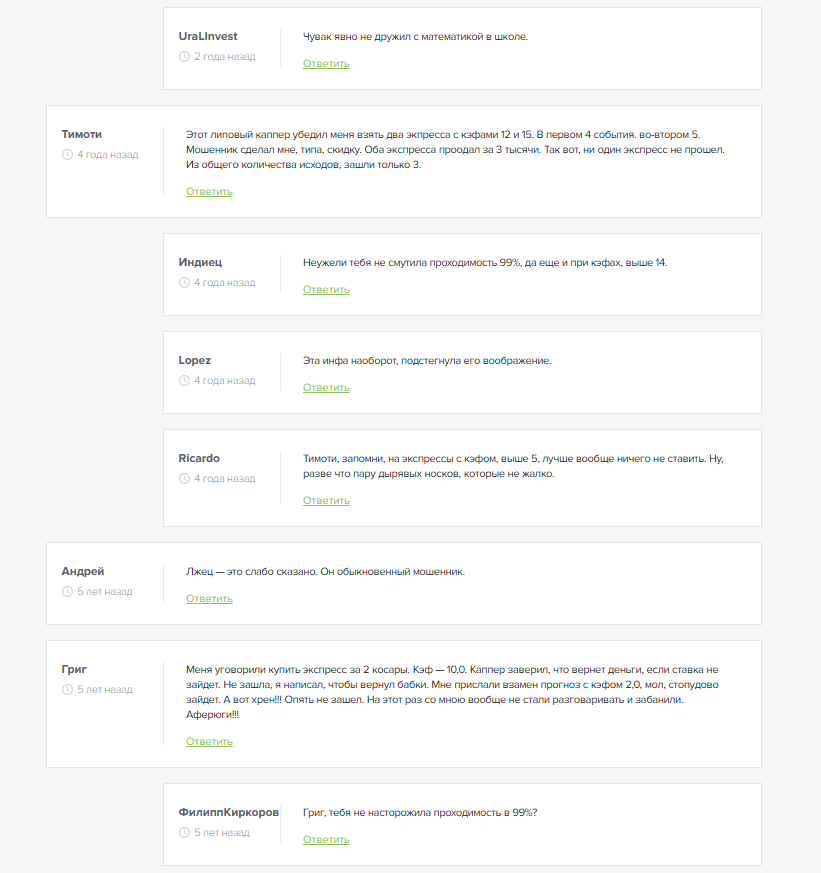Click the clock icon under Индиец's name
This screenshot has width=821, height=873.
coord(184,283)
